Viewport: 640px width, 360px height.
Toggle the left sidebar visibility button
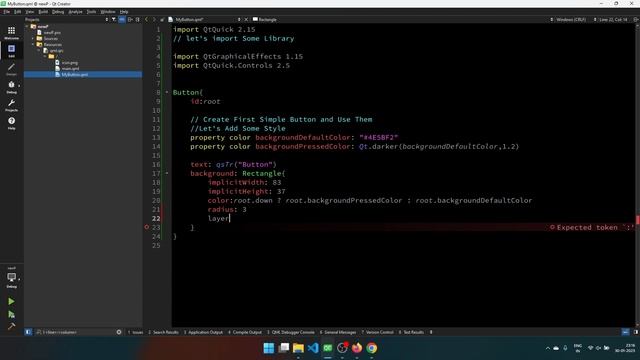click(28, 332)
